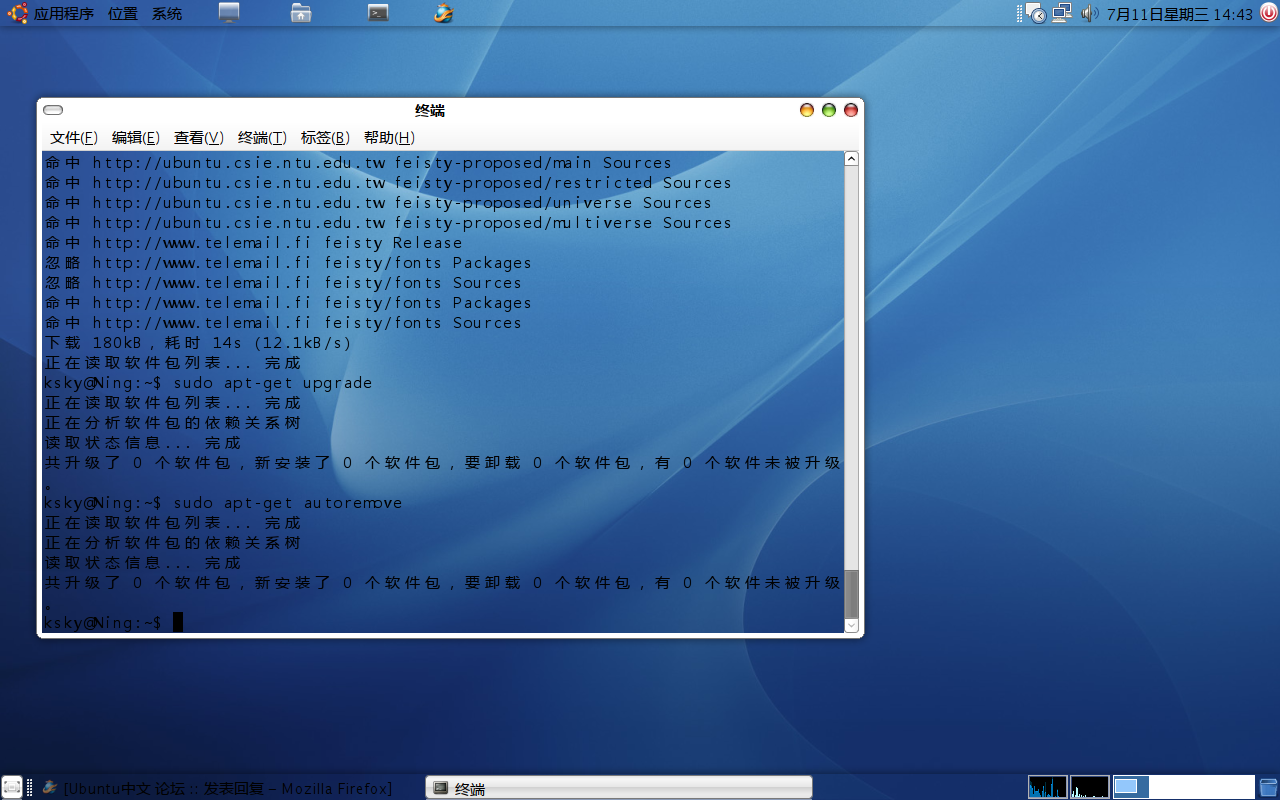Click the 终端 taskbar button

click(x=618, y=789)
